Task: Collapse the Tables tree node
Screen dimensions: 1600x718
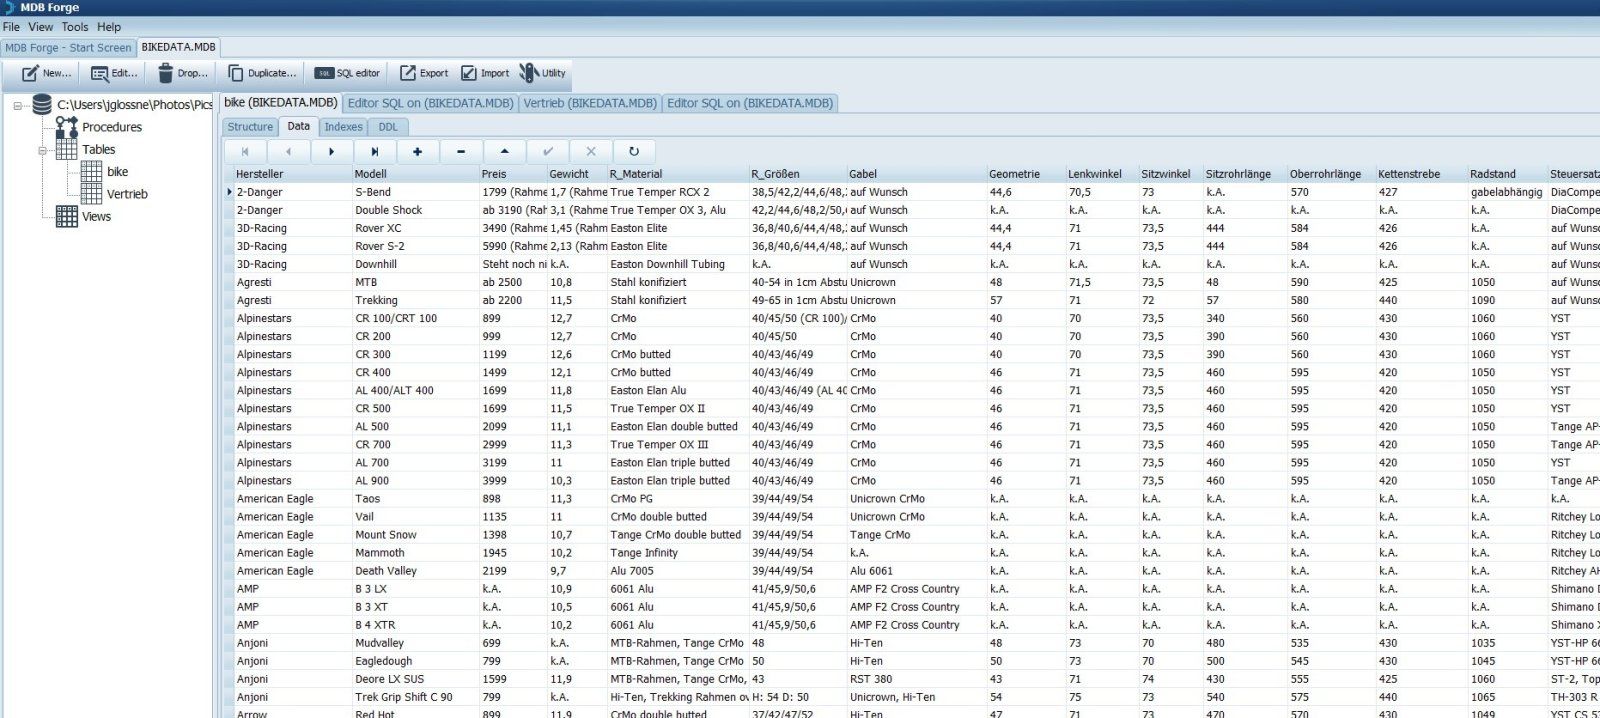Action: tap(42, 150)
